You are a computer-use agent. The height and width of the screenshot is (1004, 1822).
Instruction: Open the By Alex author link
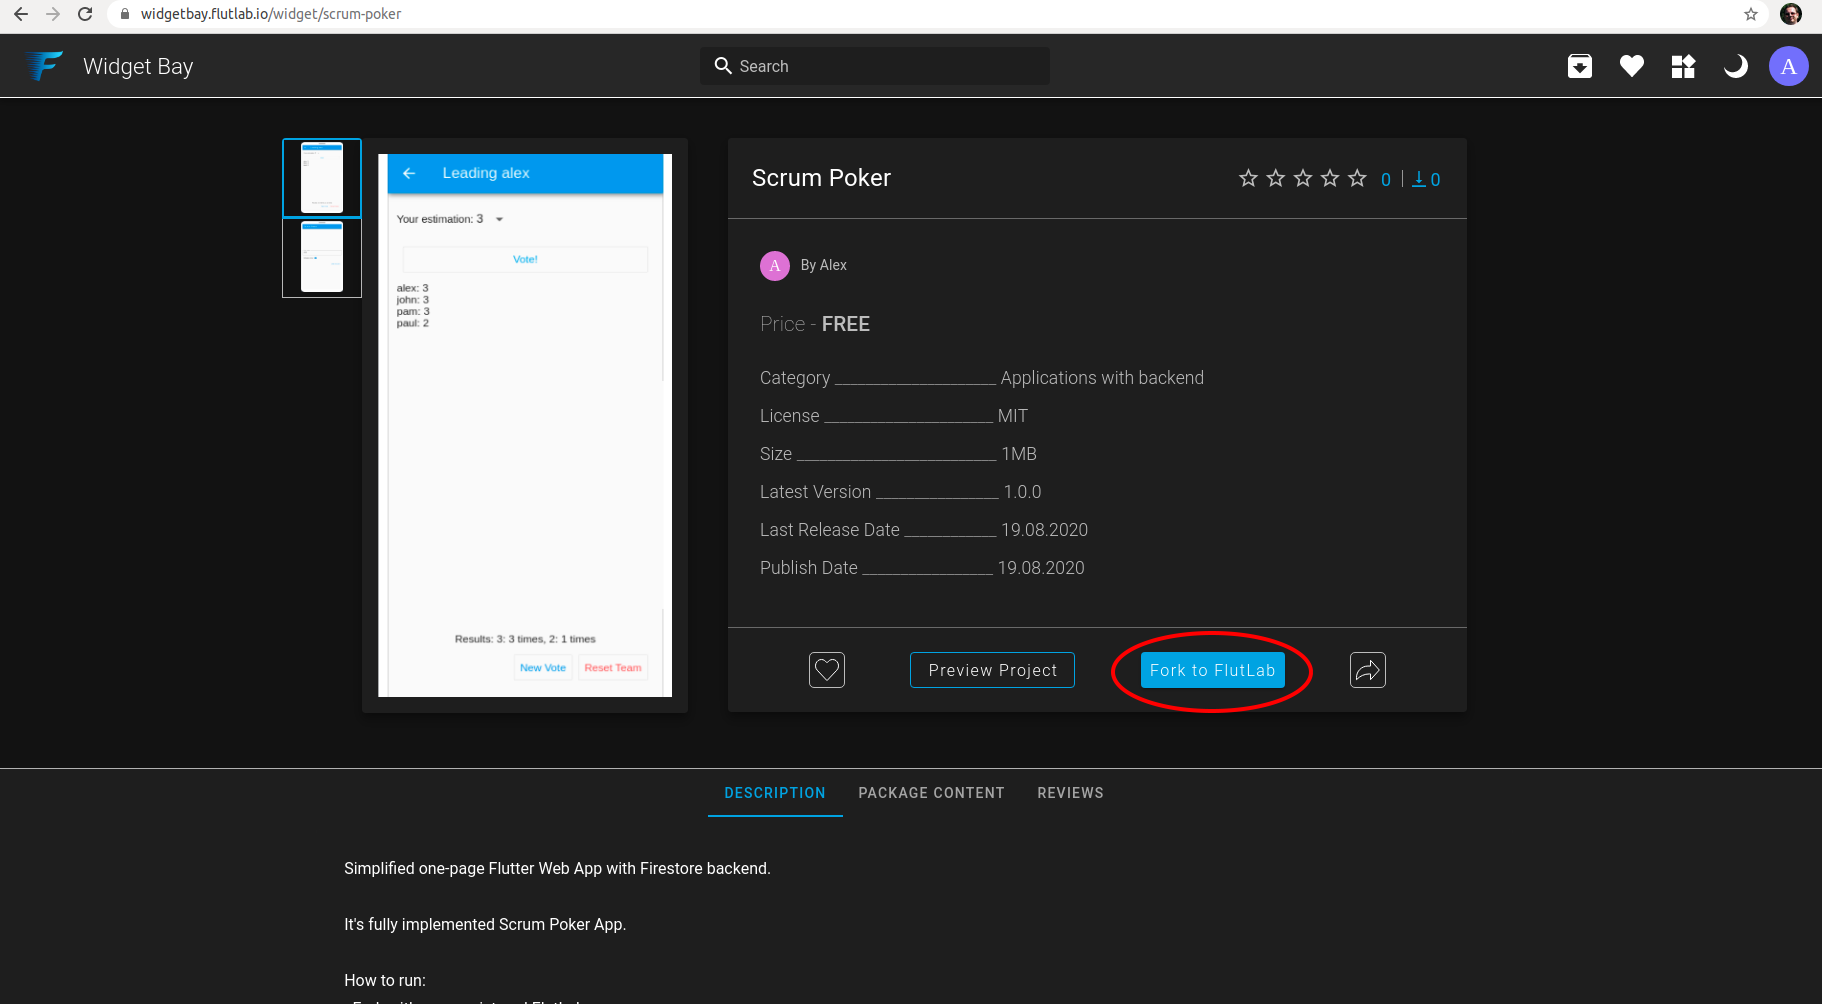824,265
